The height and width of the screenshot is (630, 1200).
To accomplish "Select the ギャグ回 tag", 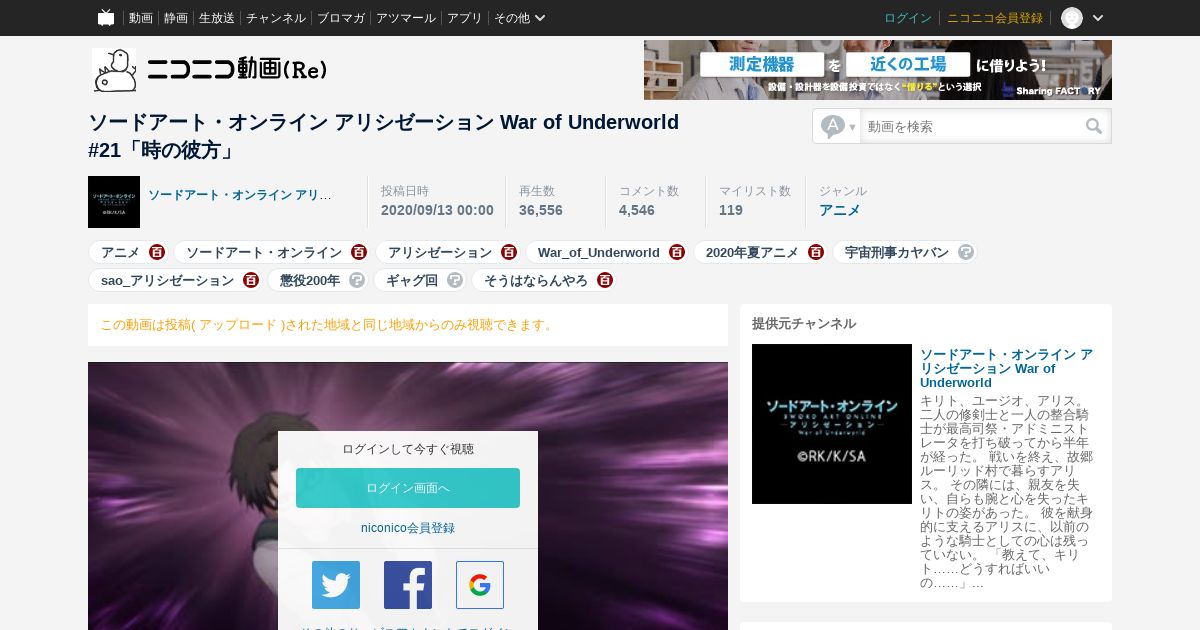I will pyautogui.click(x=412, y=280).
